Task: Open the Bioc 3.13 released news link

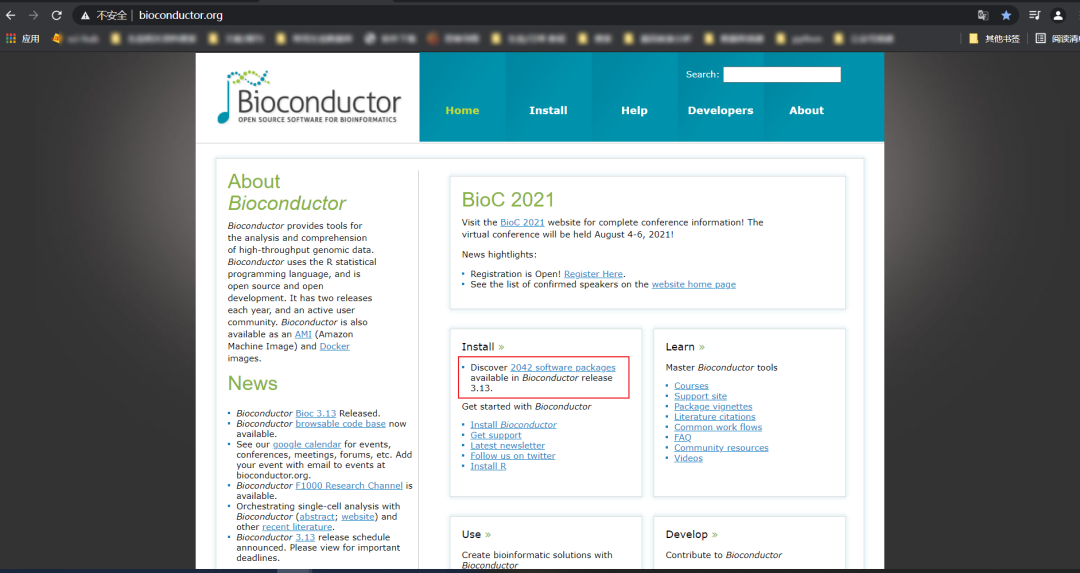Action: (x=315, y=413)
